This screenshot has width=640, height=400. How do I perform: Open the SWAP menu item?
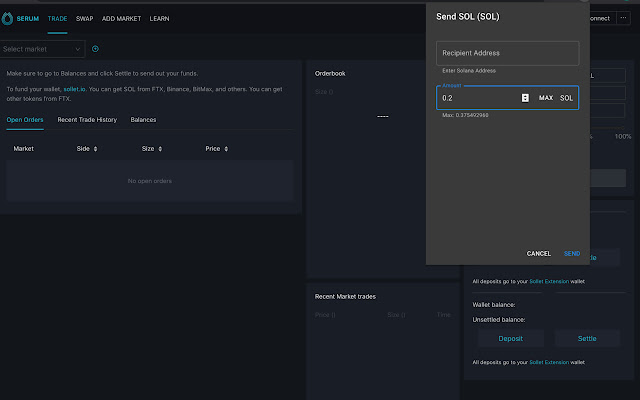(85, 18)
